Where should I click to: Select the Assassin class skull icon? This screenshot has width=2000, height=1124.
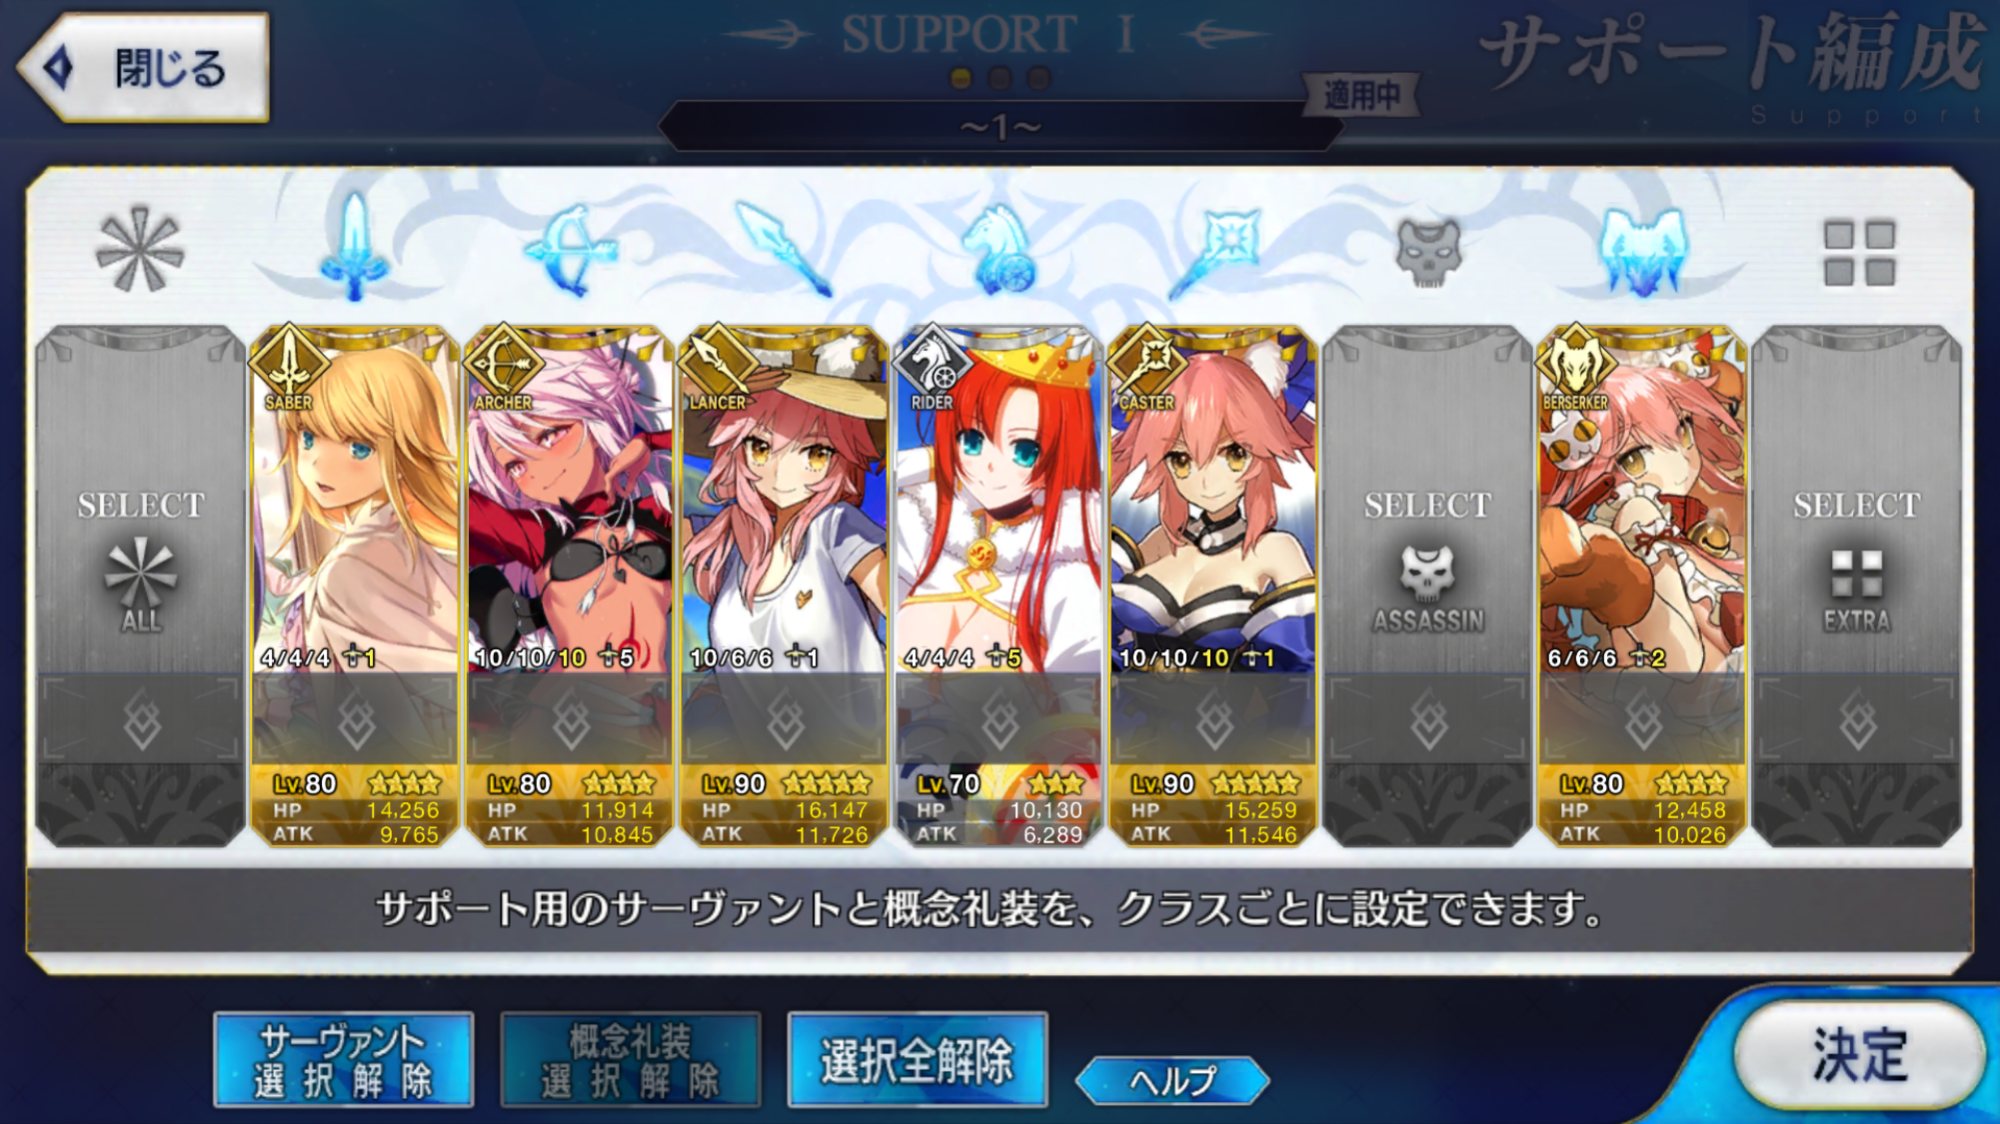click(1429, 252)
